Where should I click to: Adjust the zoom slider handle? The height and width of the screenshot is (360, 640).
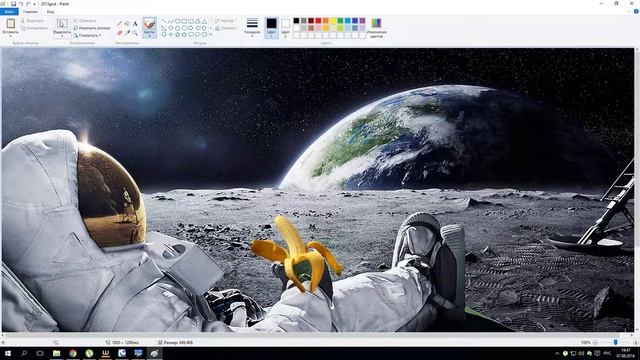(616, 342)
